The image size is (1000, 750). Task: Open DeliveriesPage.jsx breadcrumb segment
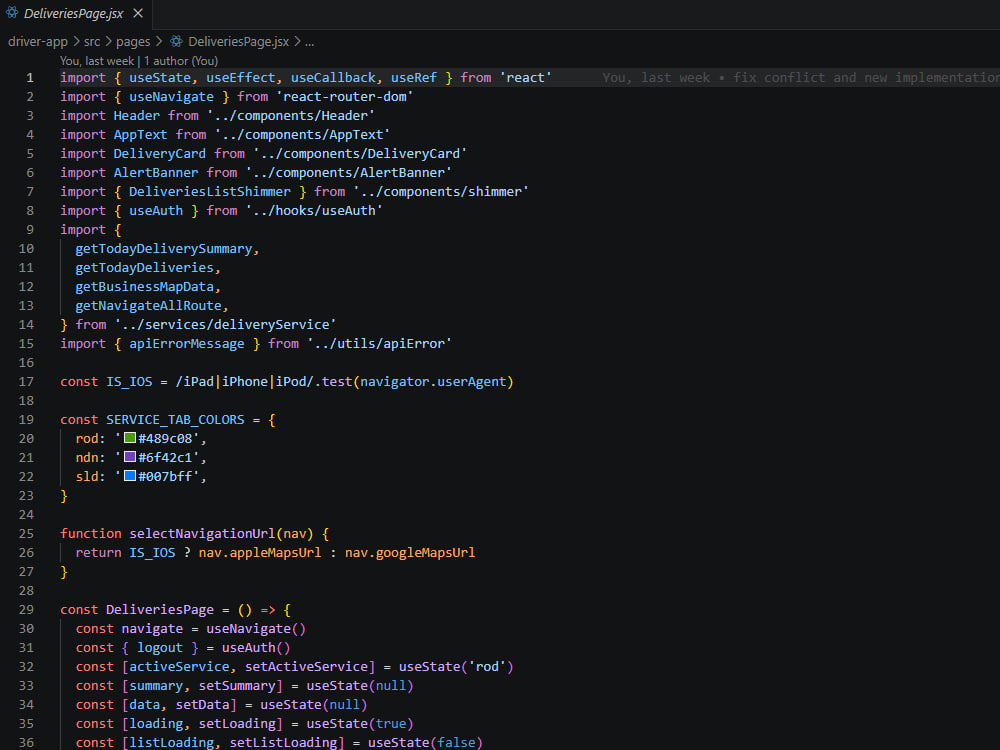pos(239,41)
